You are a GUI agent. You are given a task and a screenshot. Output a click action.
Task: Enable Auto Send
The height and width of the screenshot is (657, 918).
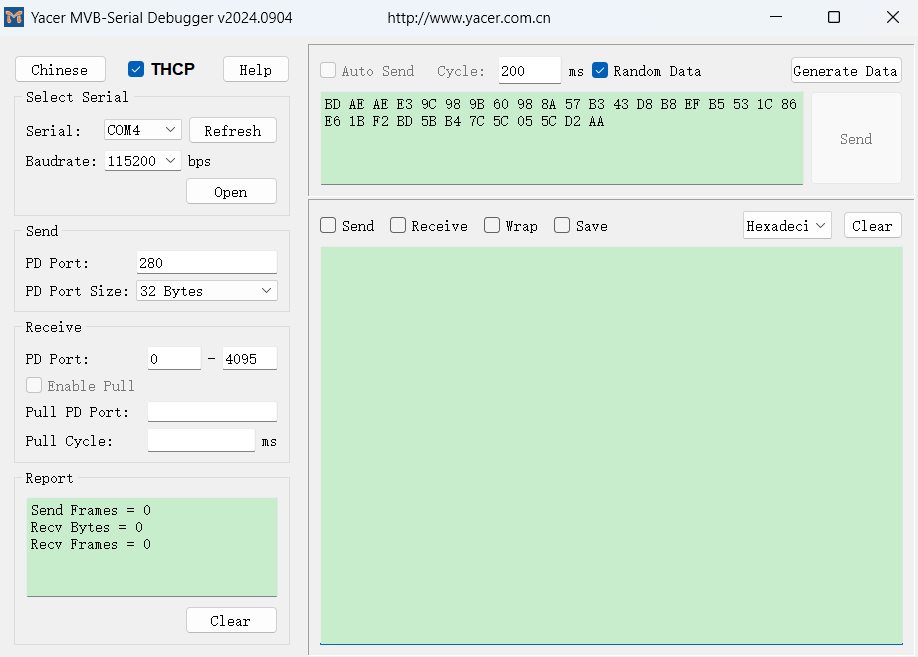tap(328, 70)
